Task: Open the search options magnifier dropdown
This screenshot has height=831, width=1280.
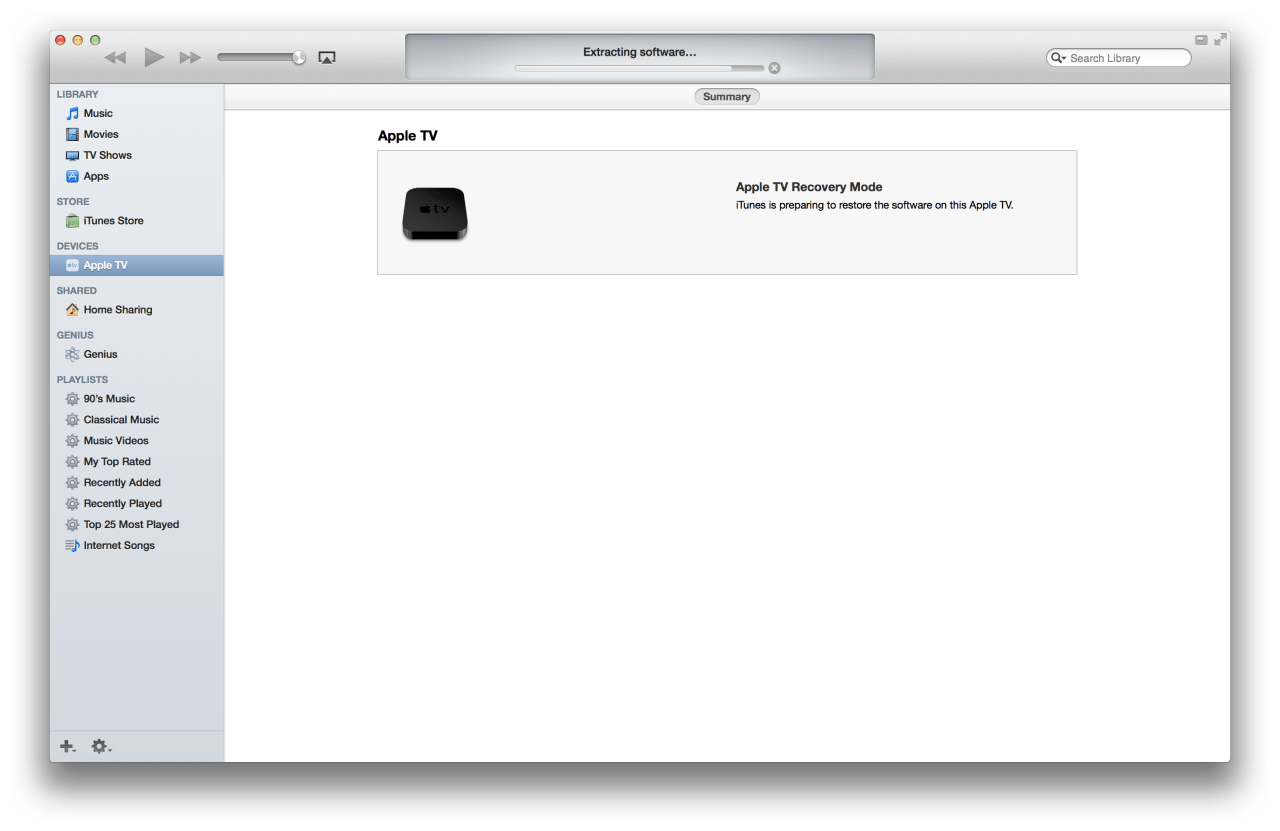Action: 1058,58
